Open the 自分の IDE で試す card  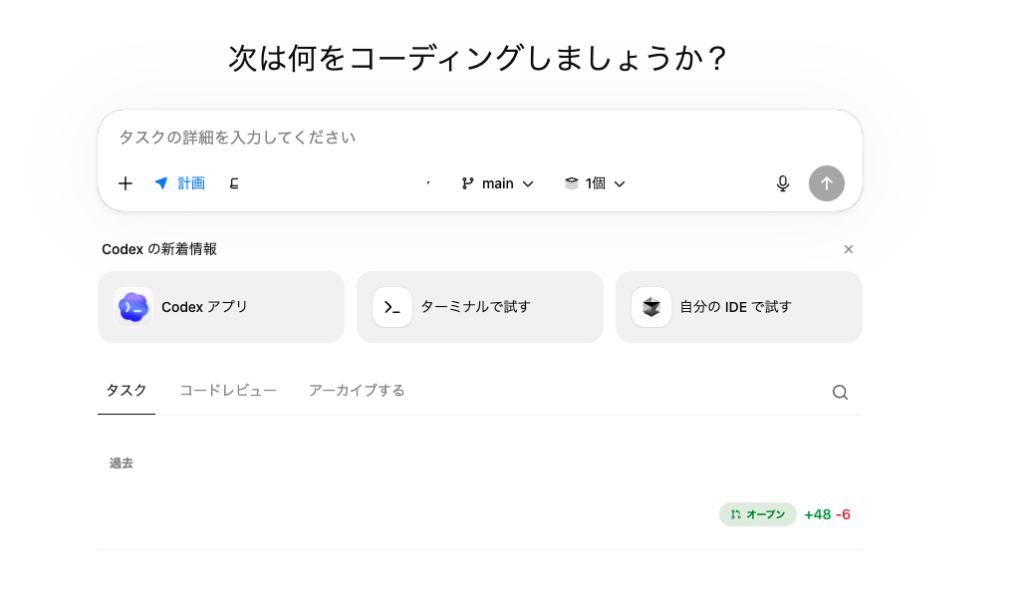pos(739,307)
